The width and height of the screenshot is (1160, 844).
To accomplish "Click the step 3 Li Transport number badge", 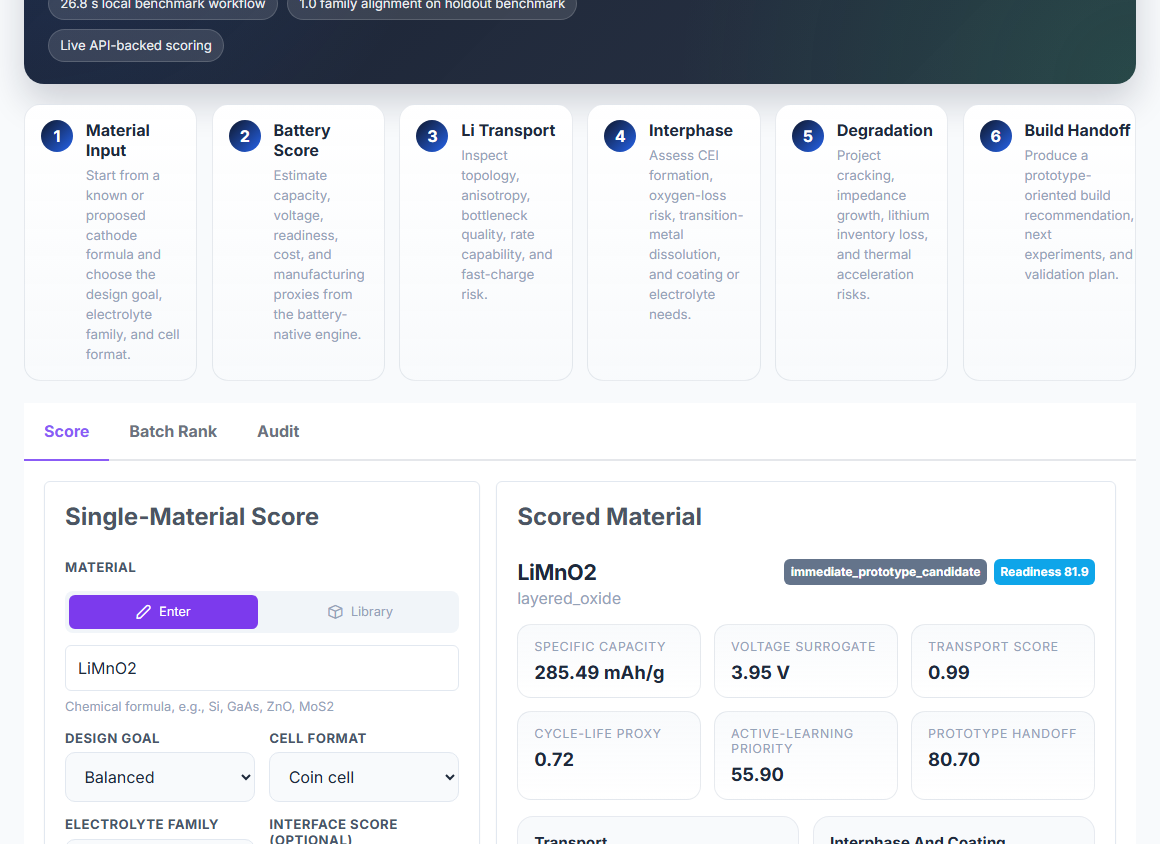I will click(432, 136).
